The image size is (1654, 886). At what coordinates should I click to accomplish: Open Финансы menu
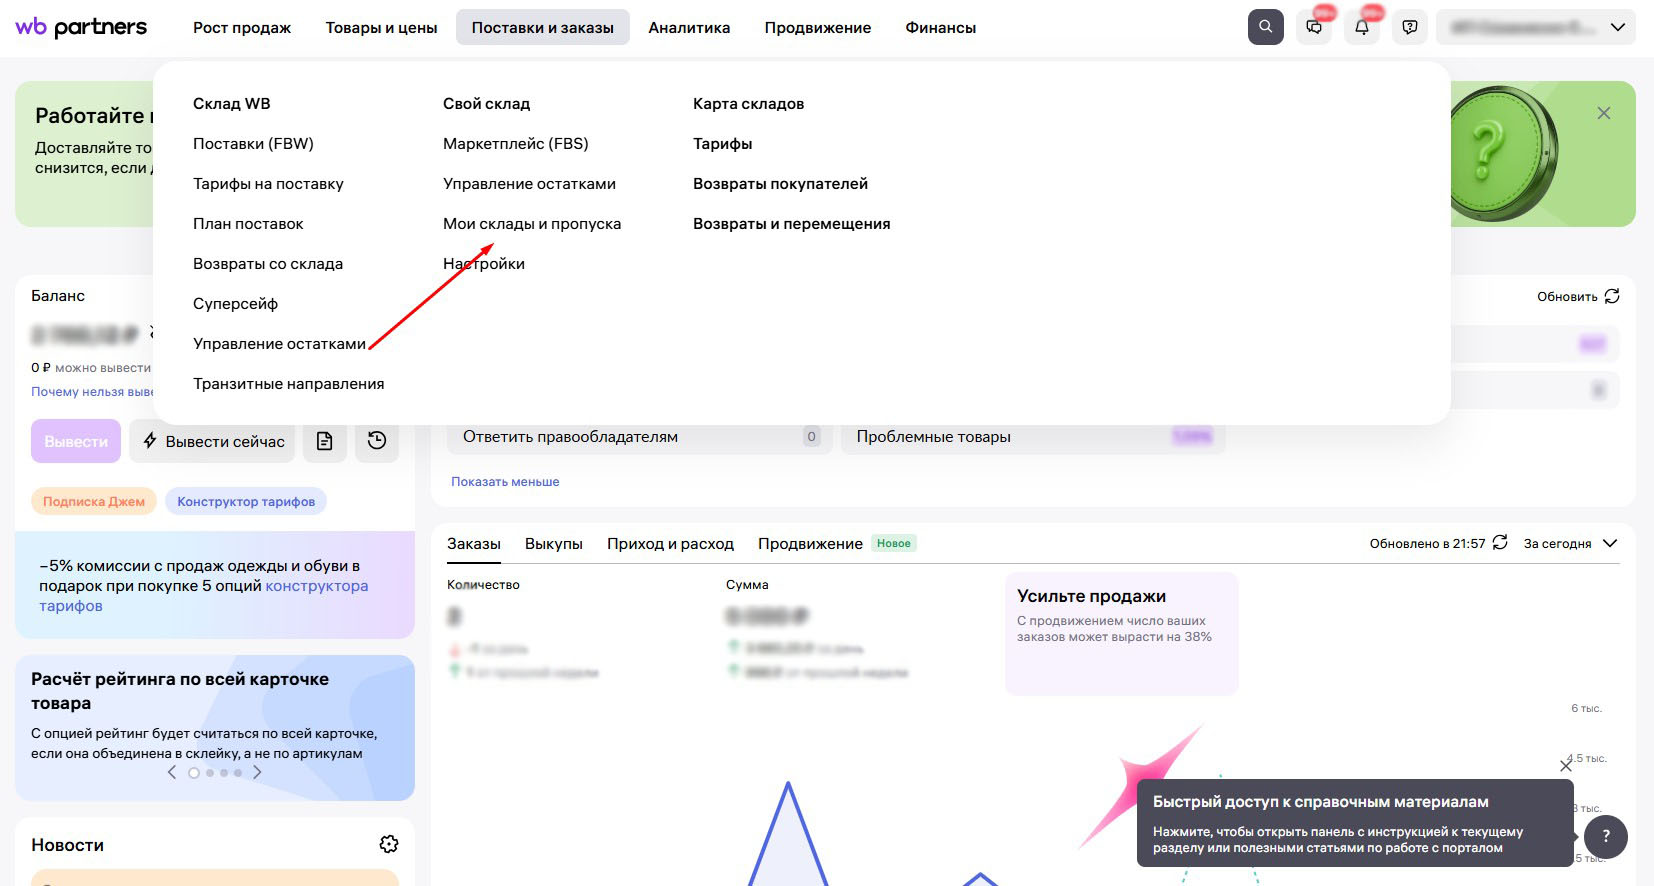point(941,28)
